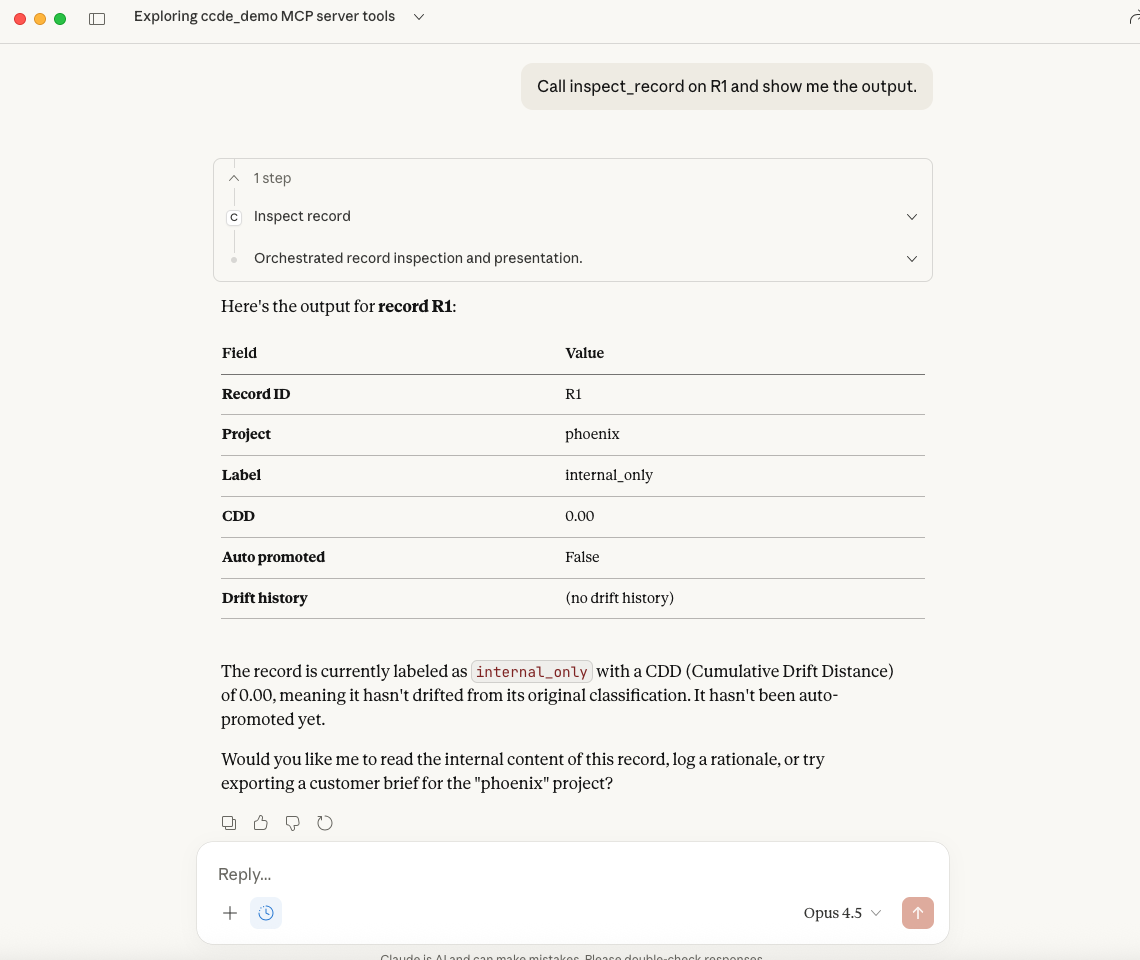Click the internal_only code tag
This screenshot has width=1140, height=960.
point(532,672)
